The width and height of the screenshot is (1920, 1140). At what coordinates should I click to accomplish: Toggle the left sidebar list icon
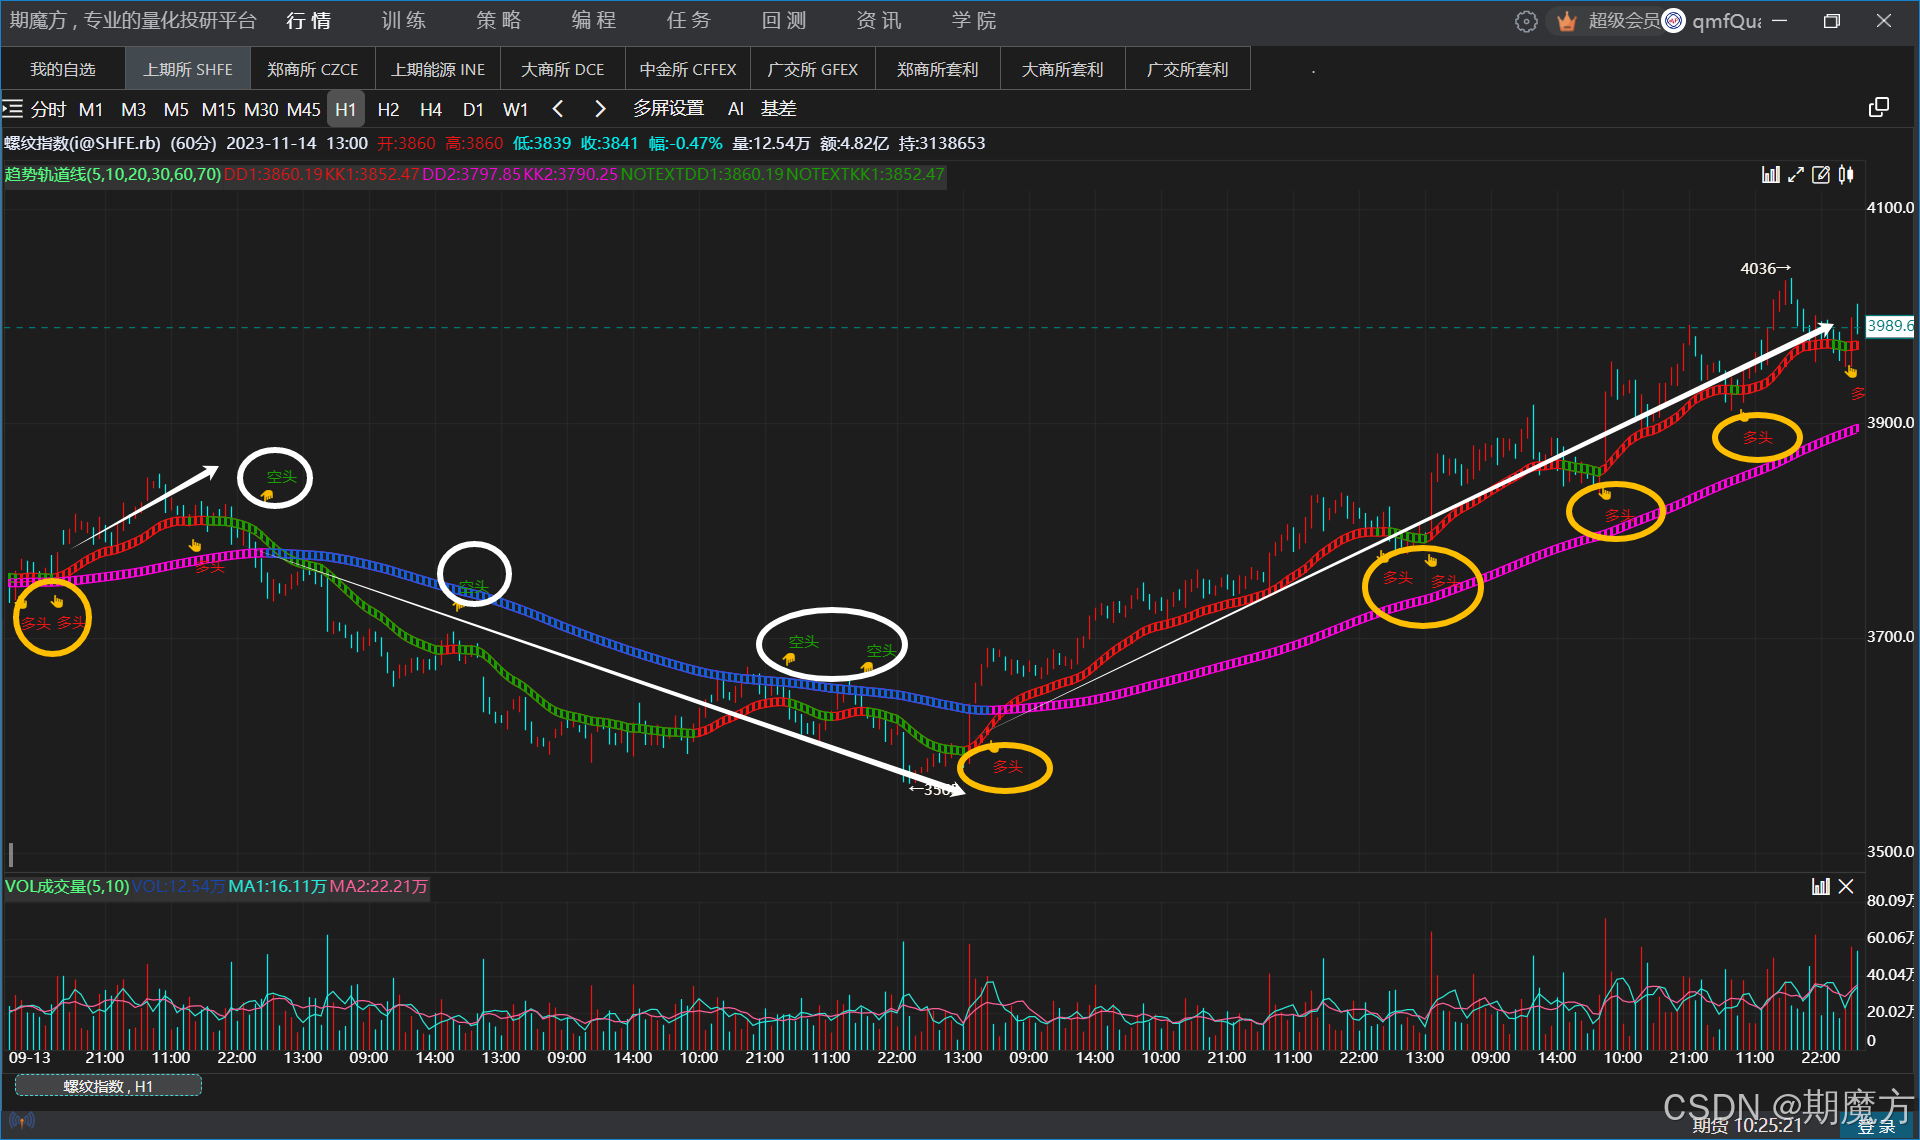(x=13, y=108)
